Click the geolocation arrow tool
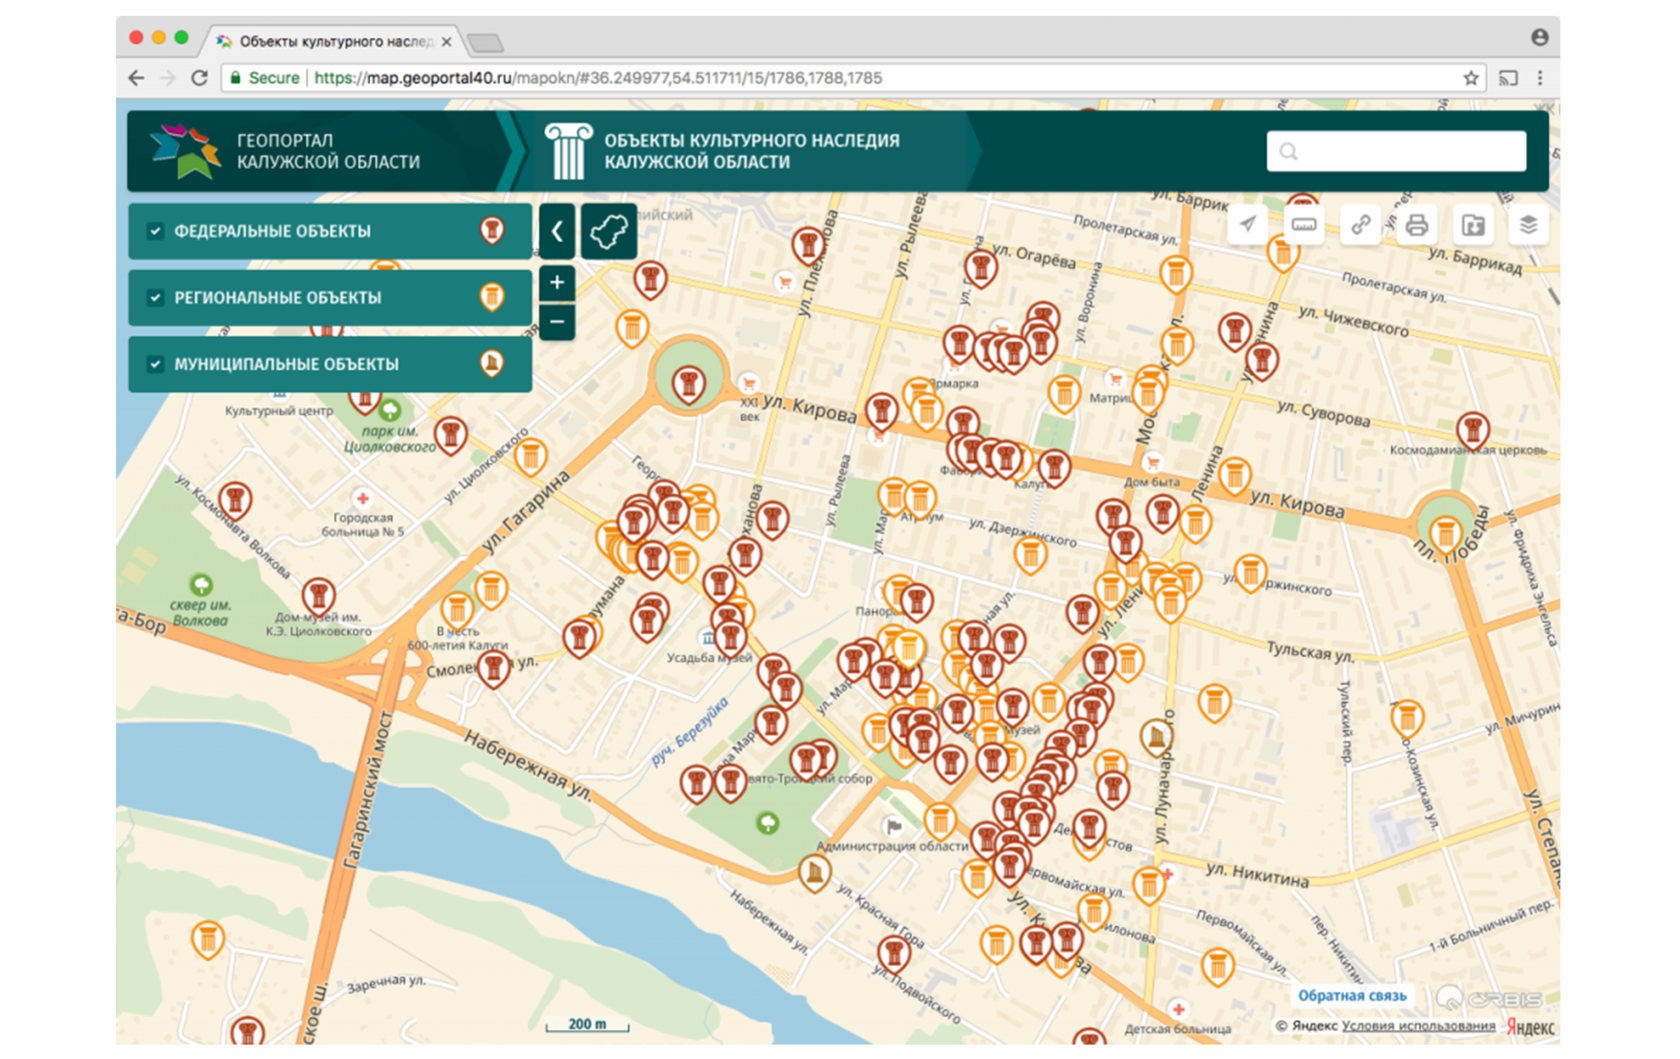 pos(1248,224)
